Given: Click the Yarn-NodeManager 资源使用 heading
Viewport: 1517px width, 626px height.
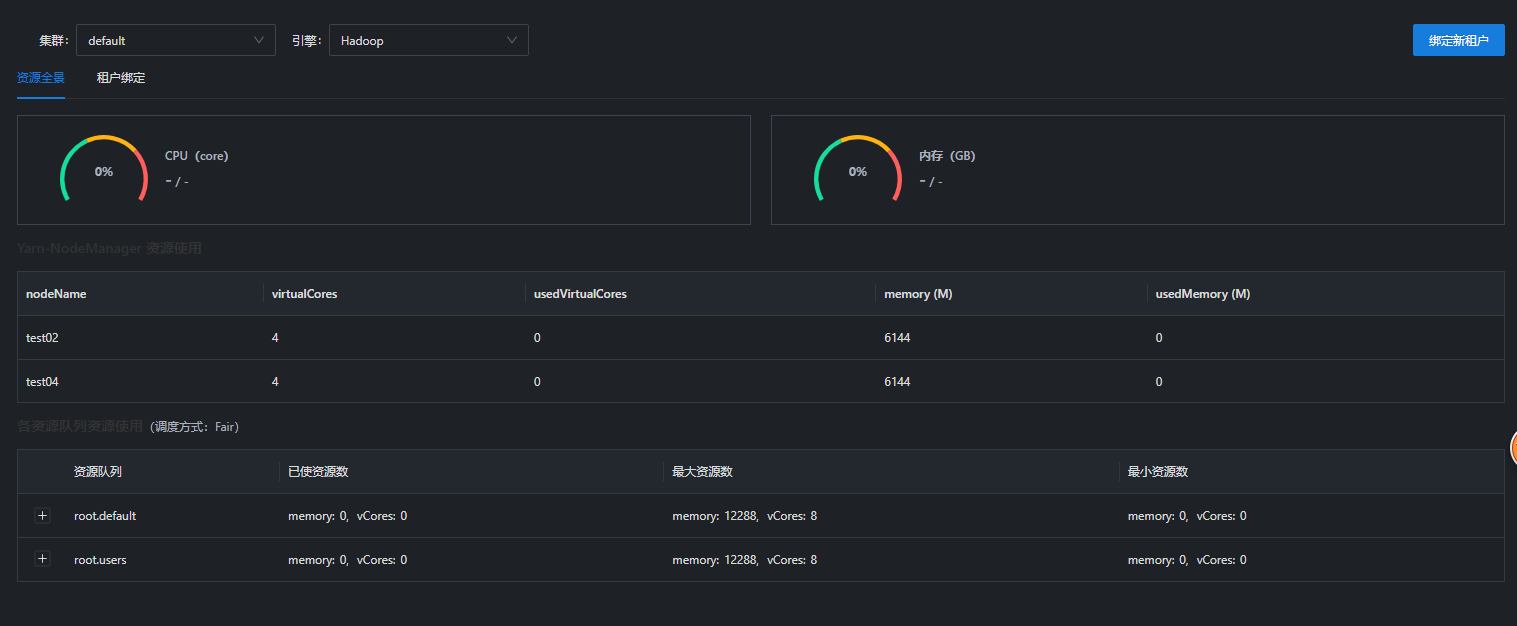Looking at the screenshot, I should (x=110, y=248).
